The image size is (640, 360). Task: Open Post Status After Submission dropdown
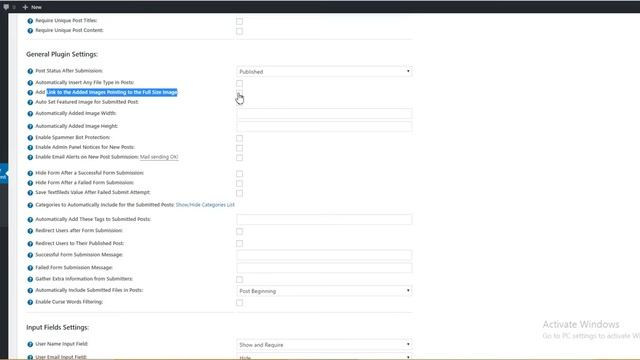pos(324,71)
